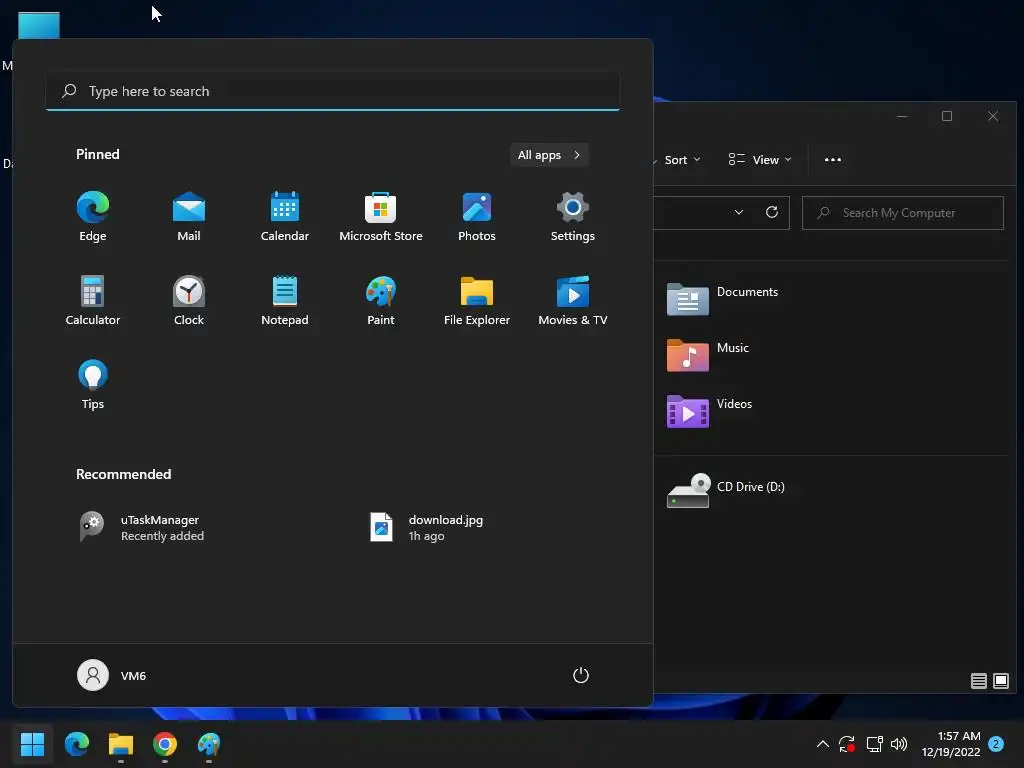Open the Clock app
Viewport: 1024px width, 768px height.
[189, 301]
